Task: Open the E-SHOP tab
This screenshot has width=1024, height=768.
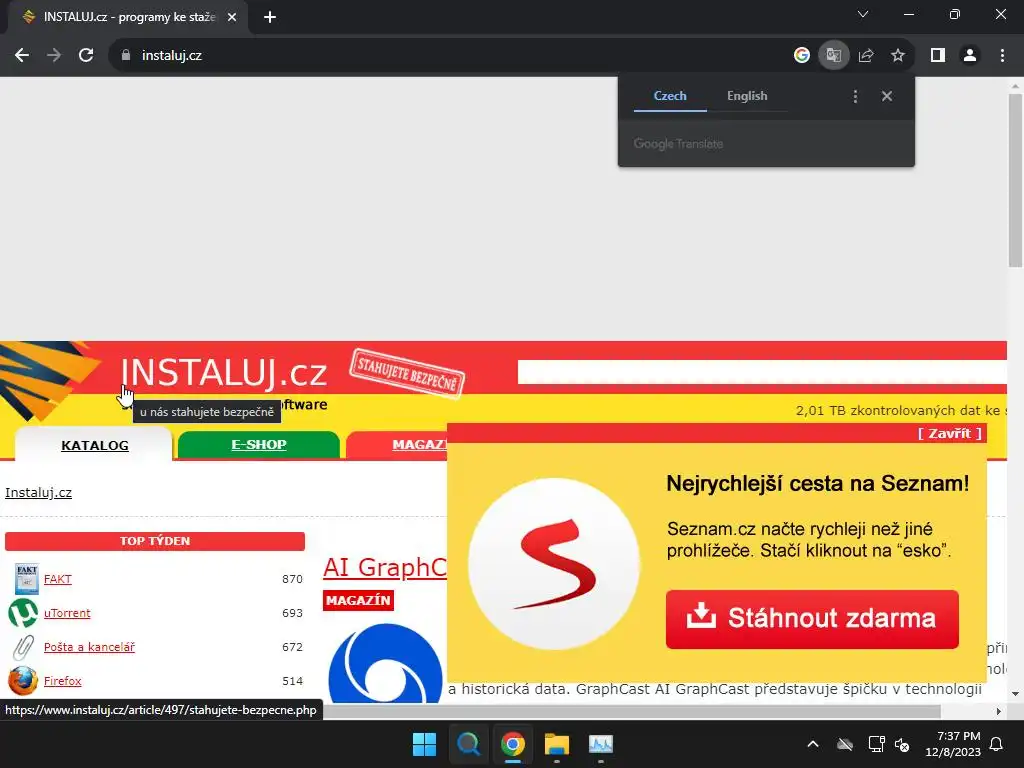Action: point(259,445)
